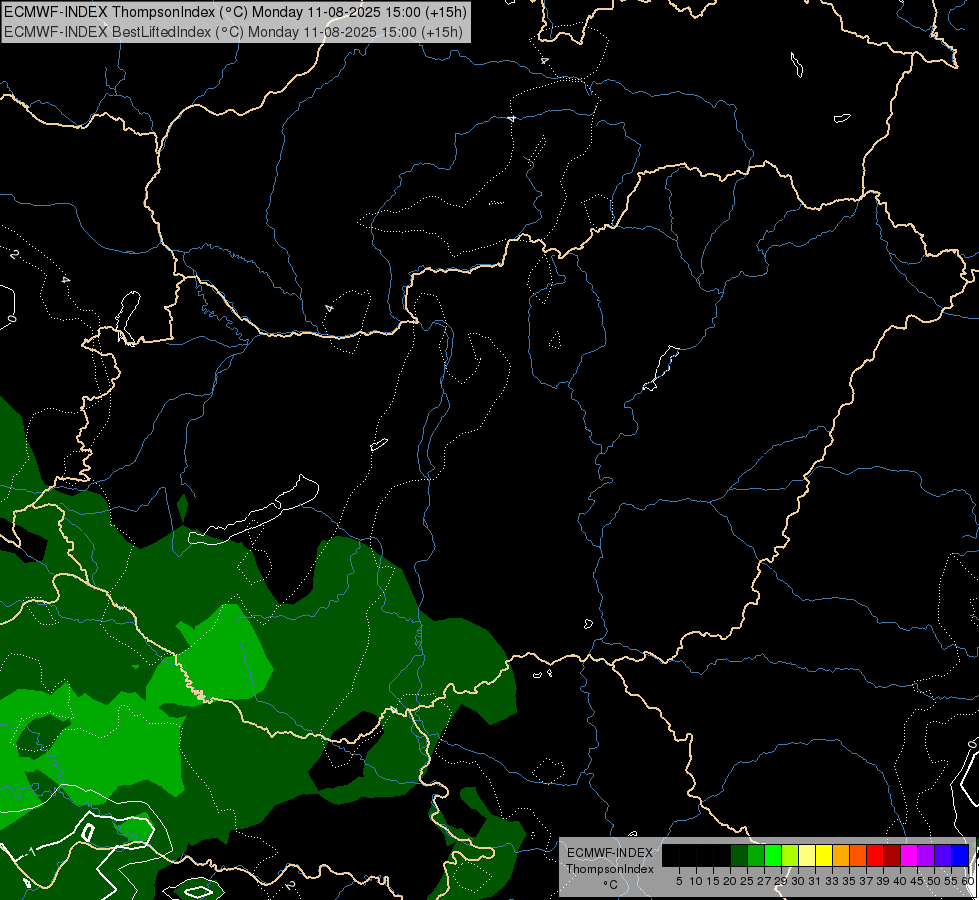The width and height of the screenshot is (979, 900).
Task: Click the legend title 'ECMWF-INDEX'
Action: point(609,853)
